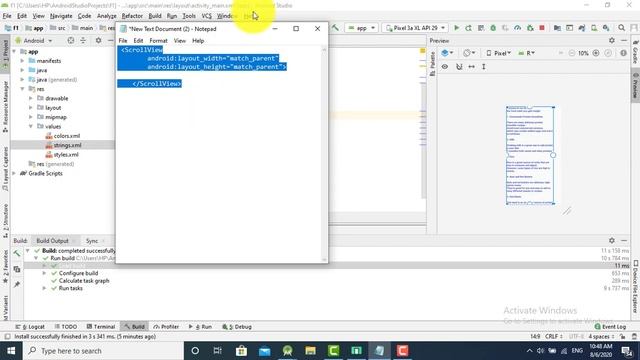Collapse all in Project panel

point(83,40)
